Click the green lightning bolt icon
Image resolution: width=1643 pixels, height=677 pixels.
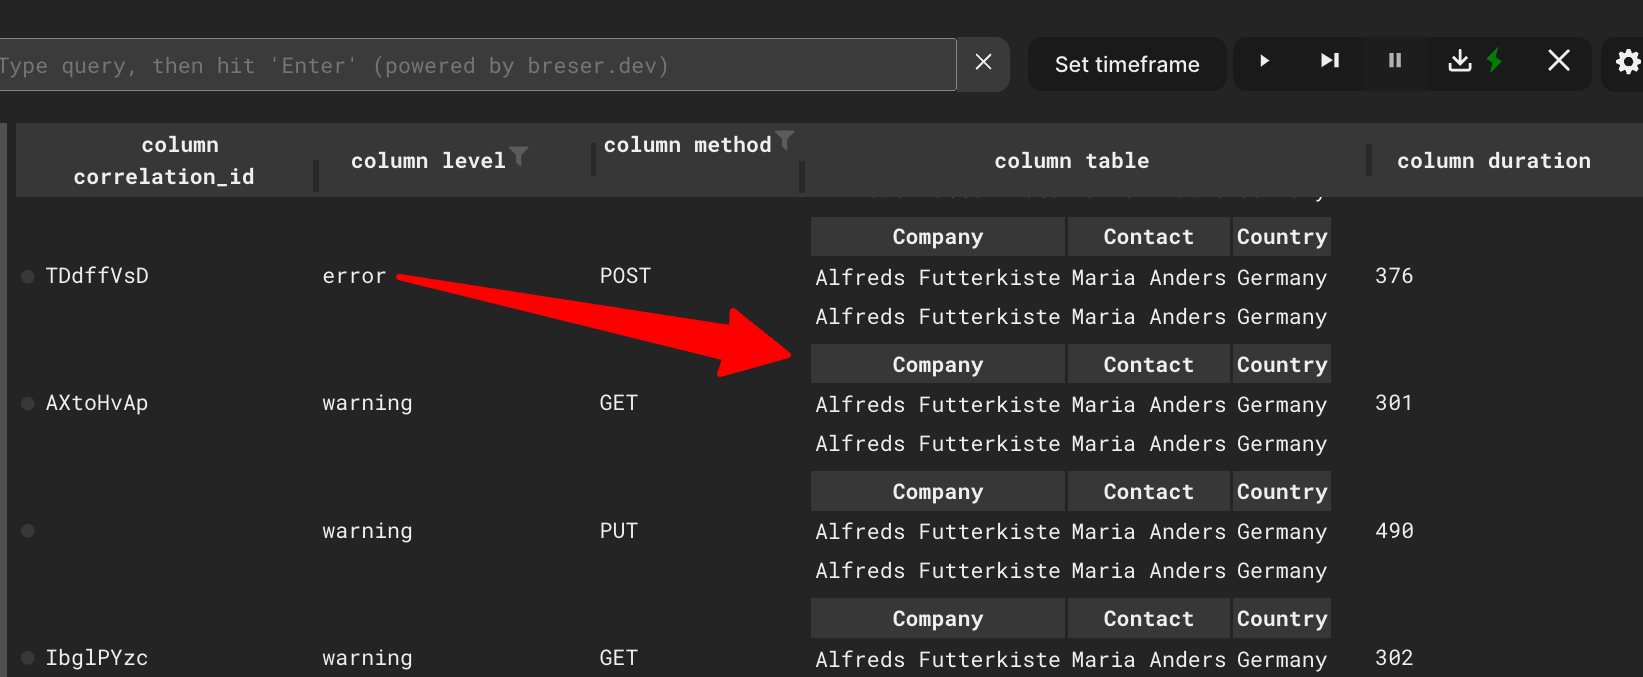(1494, 62)
